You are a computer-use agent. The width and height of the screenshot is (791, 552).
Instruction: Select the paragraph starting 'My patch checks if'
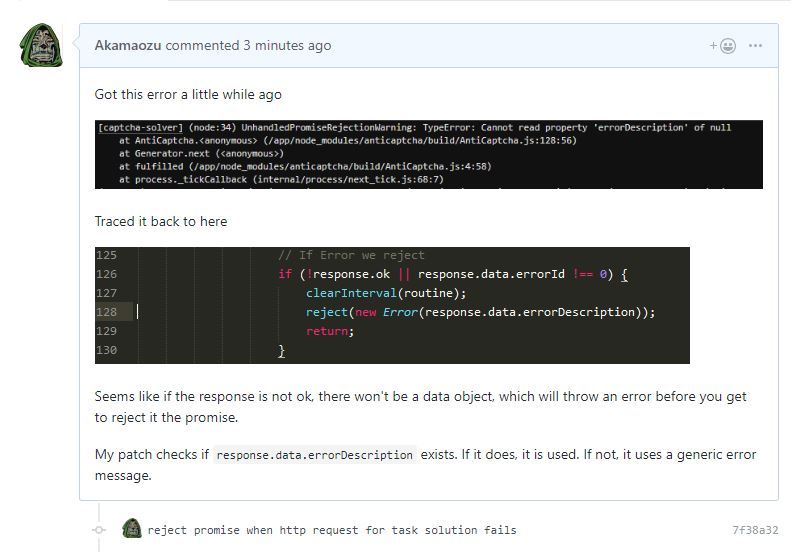coord(425,465)
